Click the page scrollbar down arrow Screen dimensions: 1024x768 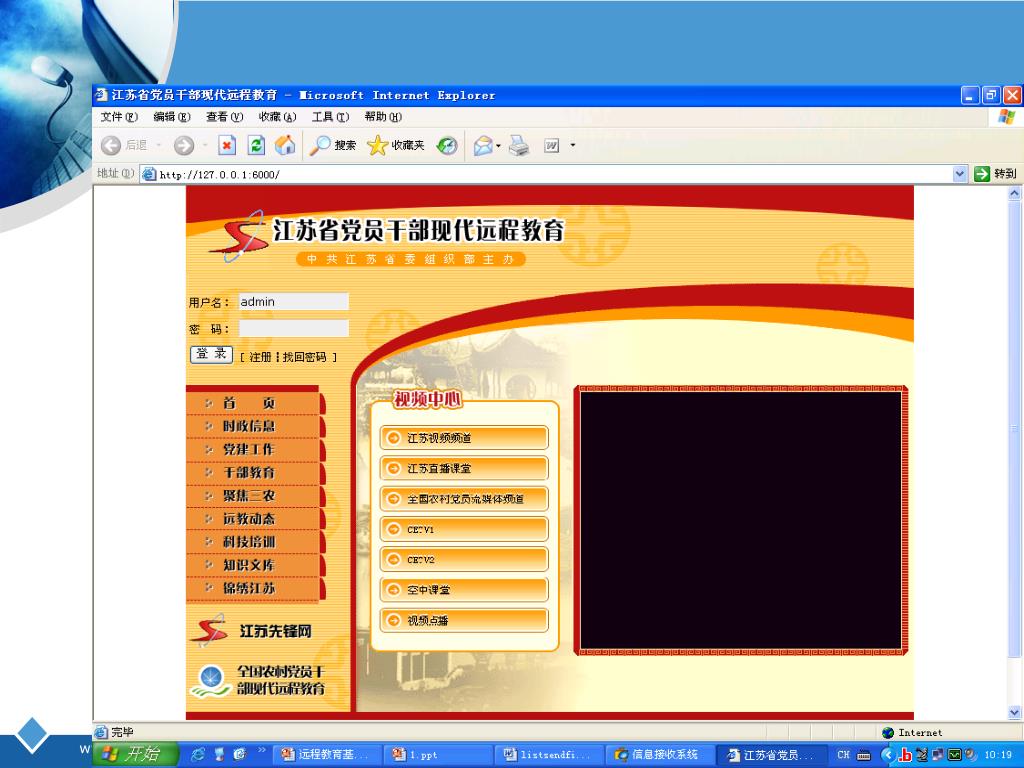(1014, 712)
